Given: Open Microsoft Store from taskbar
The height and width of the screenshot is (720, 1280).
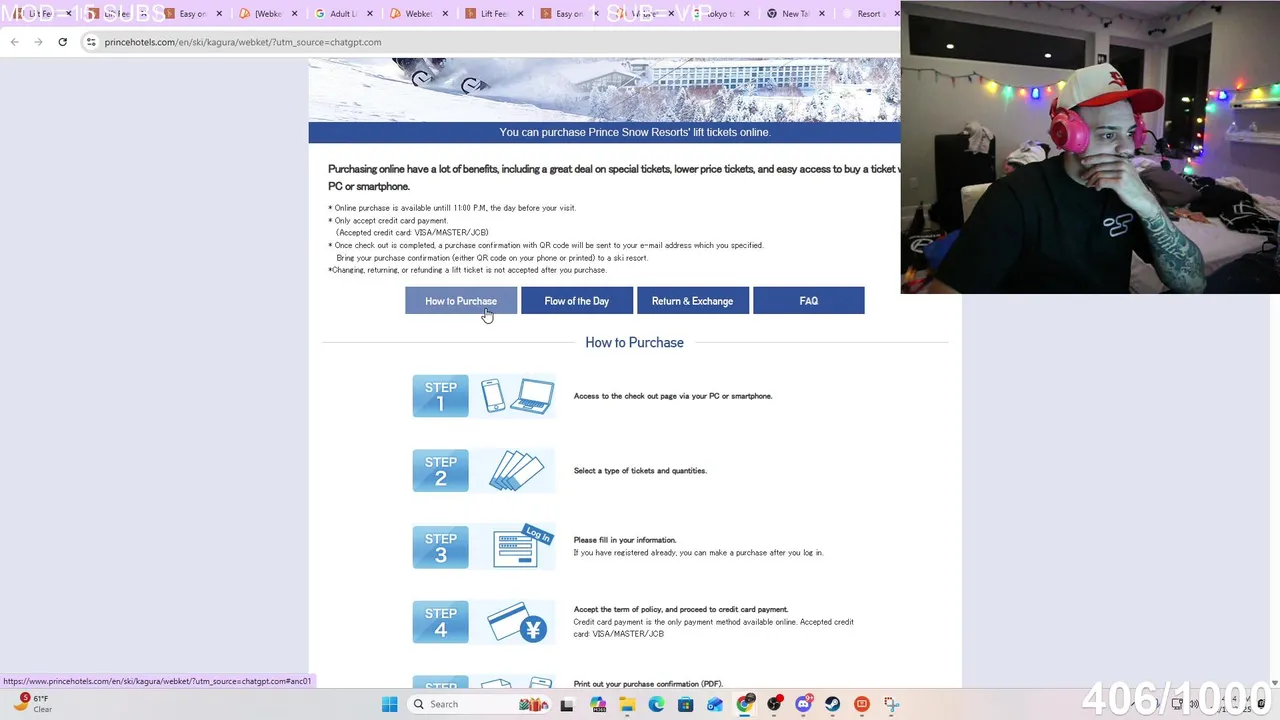Looking at the screenshot, I should click(x=685, y=704).
